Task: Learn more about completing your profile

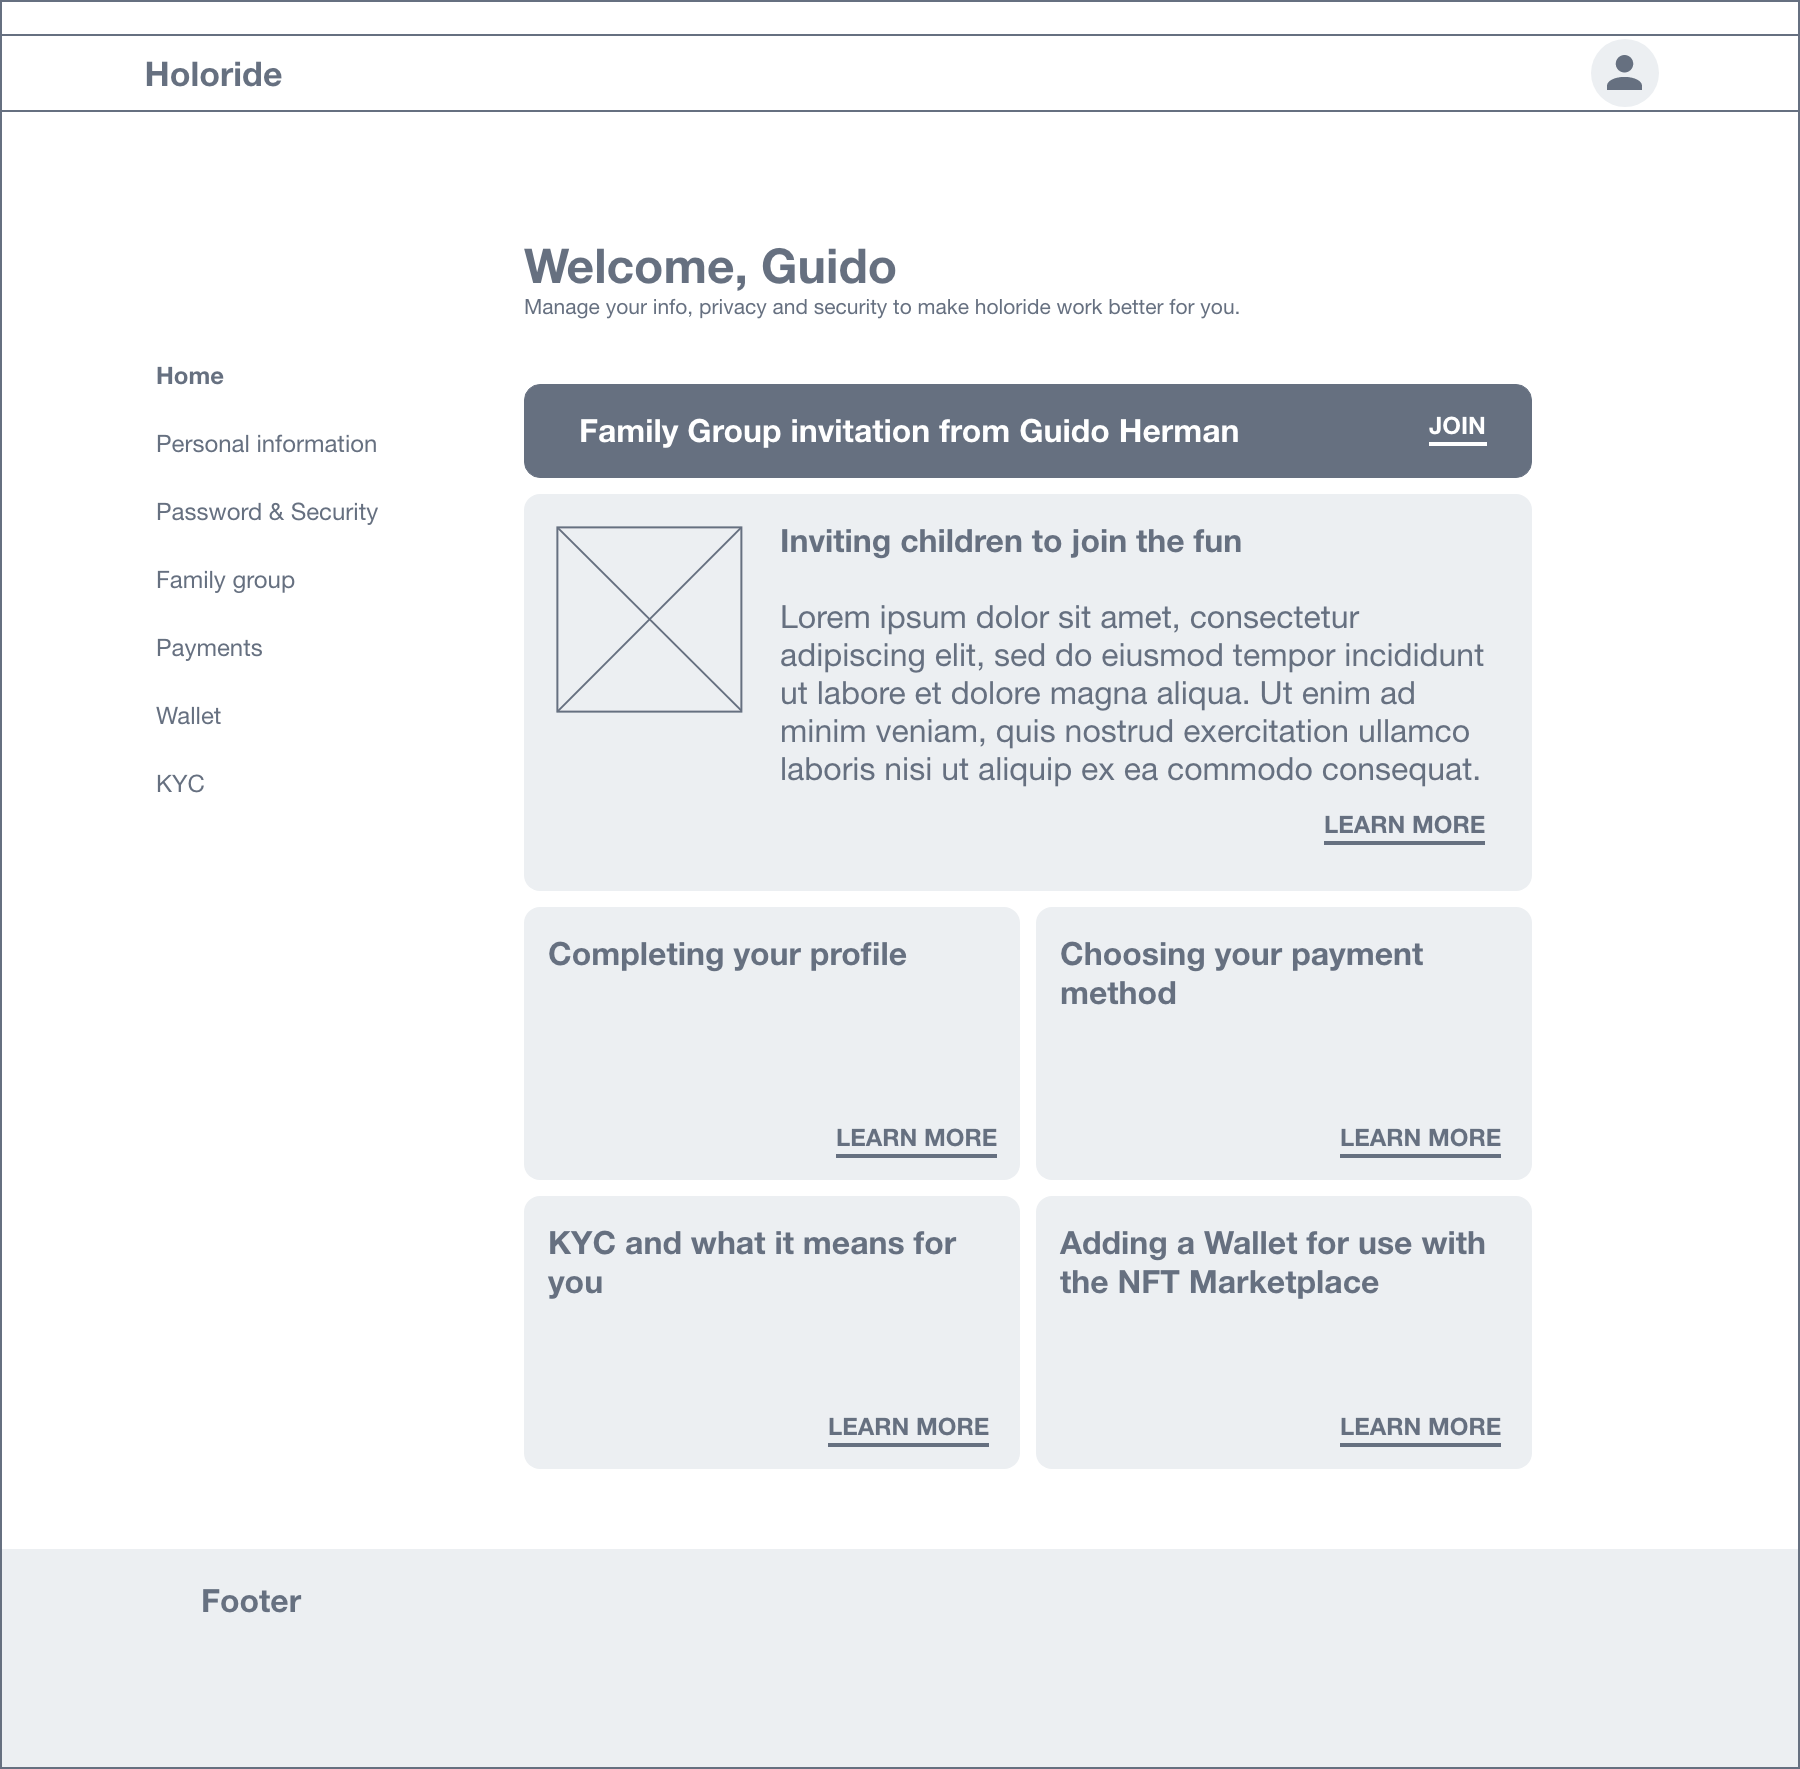Action: tap(916, 1139)
